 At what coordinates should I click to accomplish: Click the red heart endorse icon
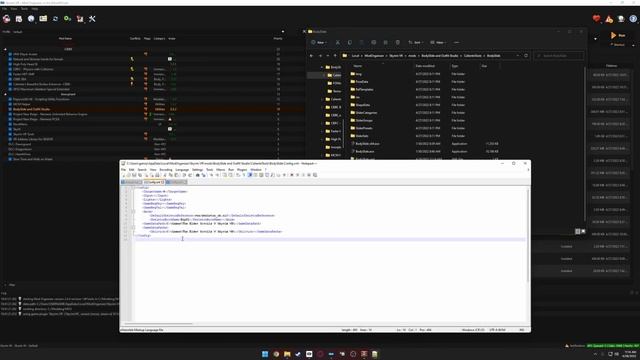596,19
